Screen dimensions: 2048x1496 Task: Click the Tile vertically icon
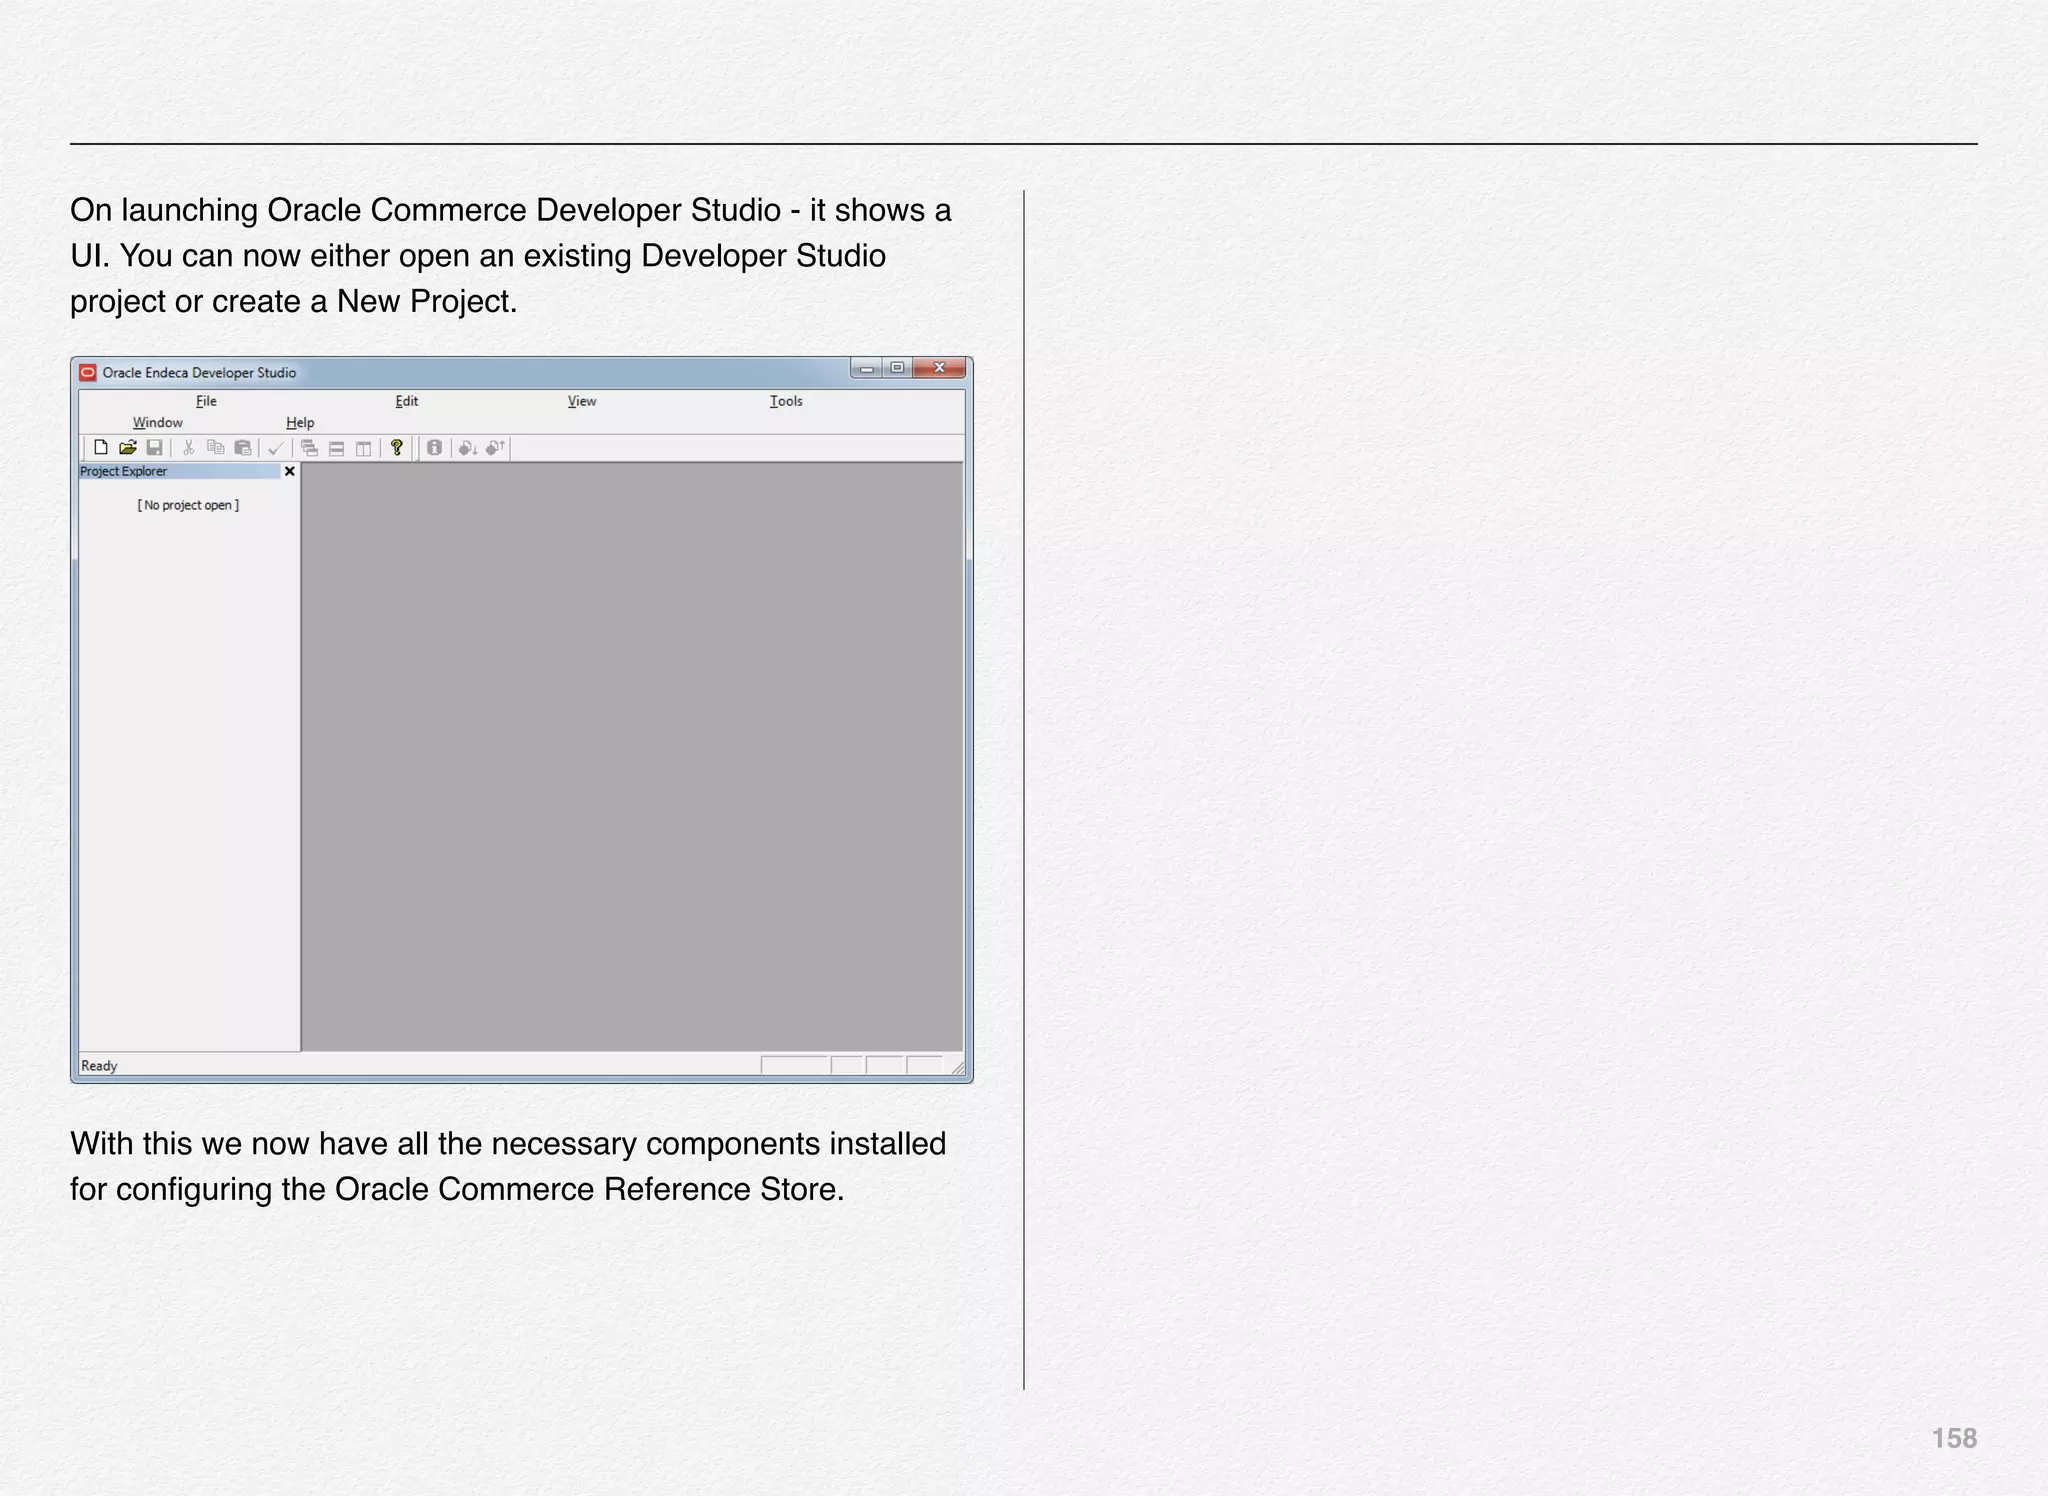point(364,449)
